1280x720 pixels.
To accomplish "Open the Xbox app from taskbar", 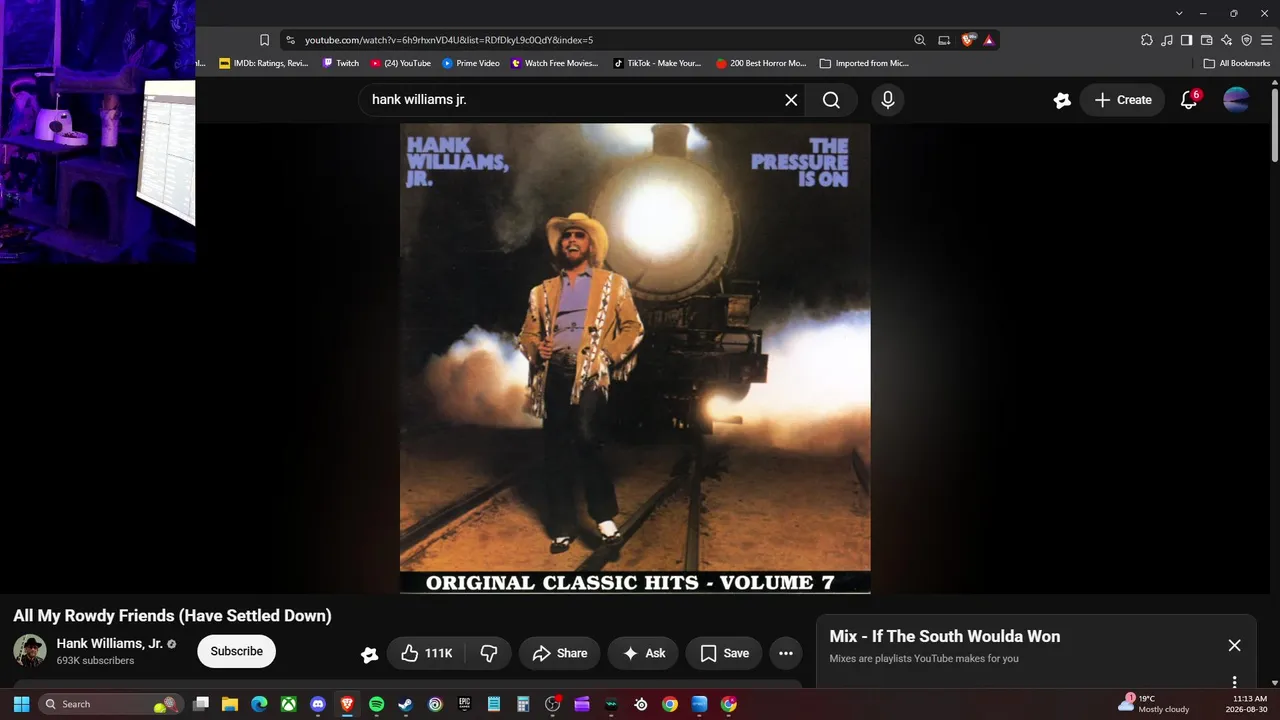I will (288, 704).
